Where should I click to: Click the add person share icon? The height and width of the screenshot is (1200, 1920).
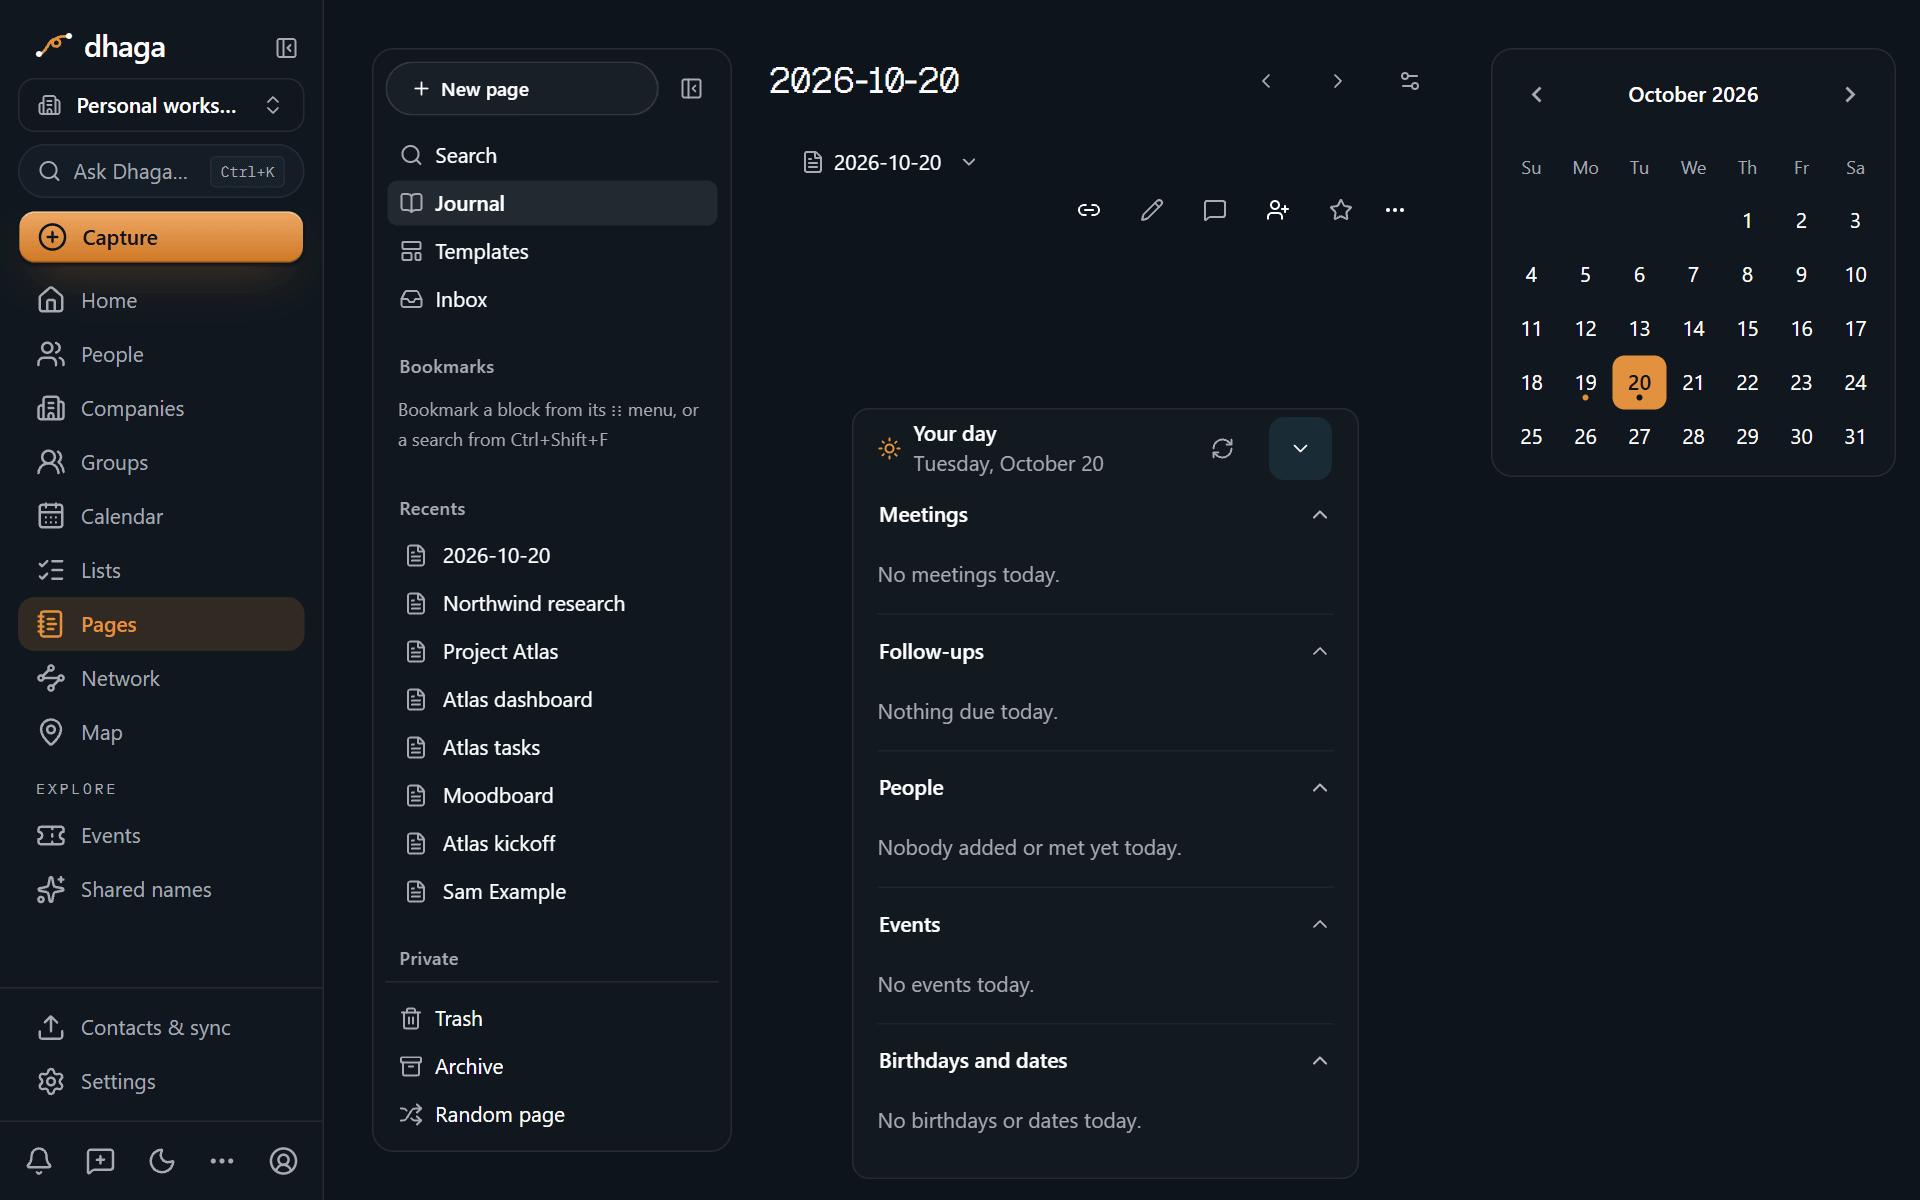(x=1278, y=210)
